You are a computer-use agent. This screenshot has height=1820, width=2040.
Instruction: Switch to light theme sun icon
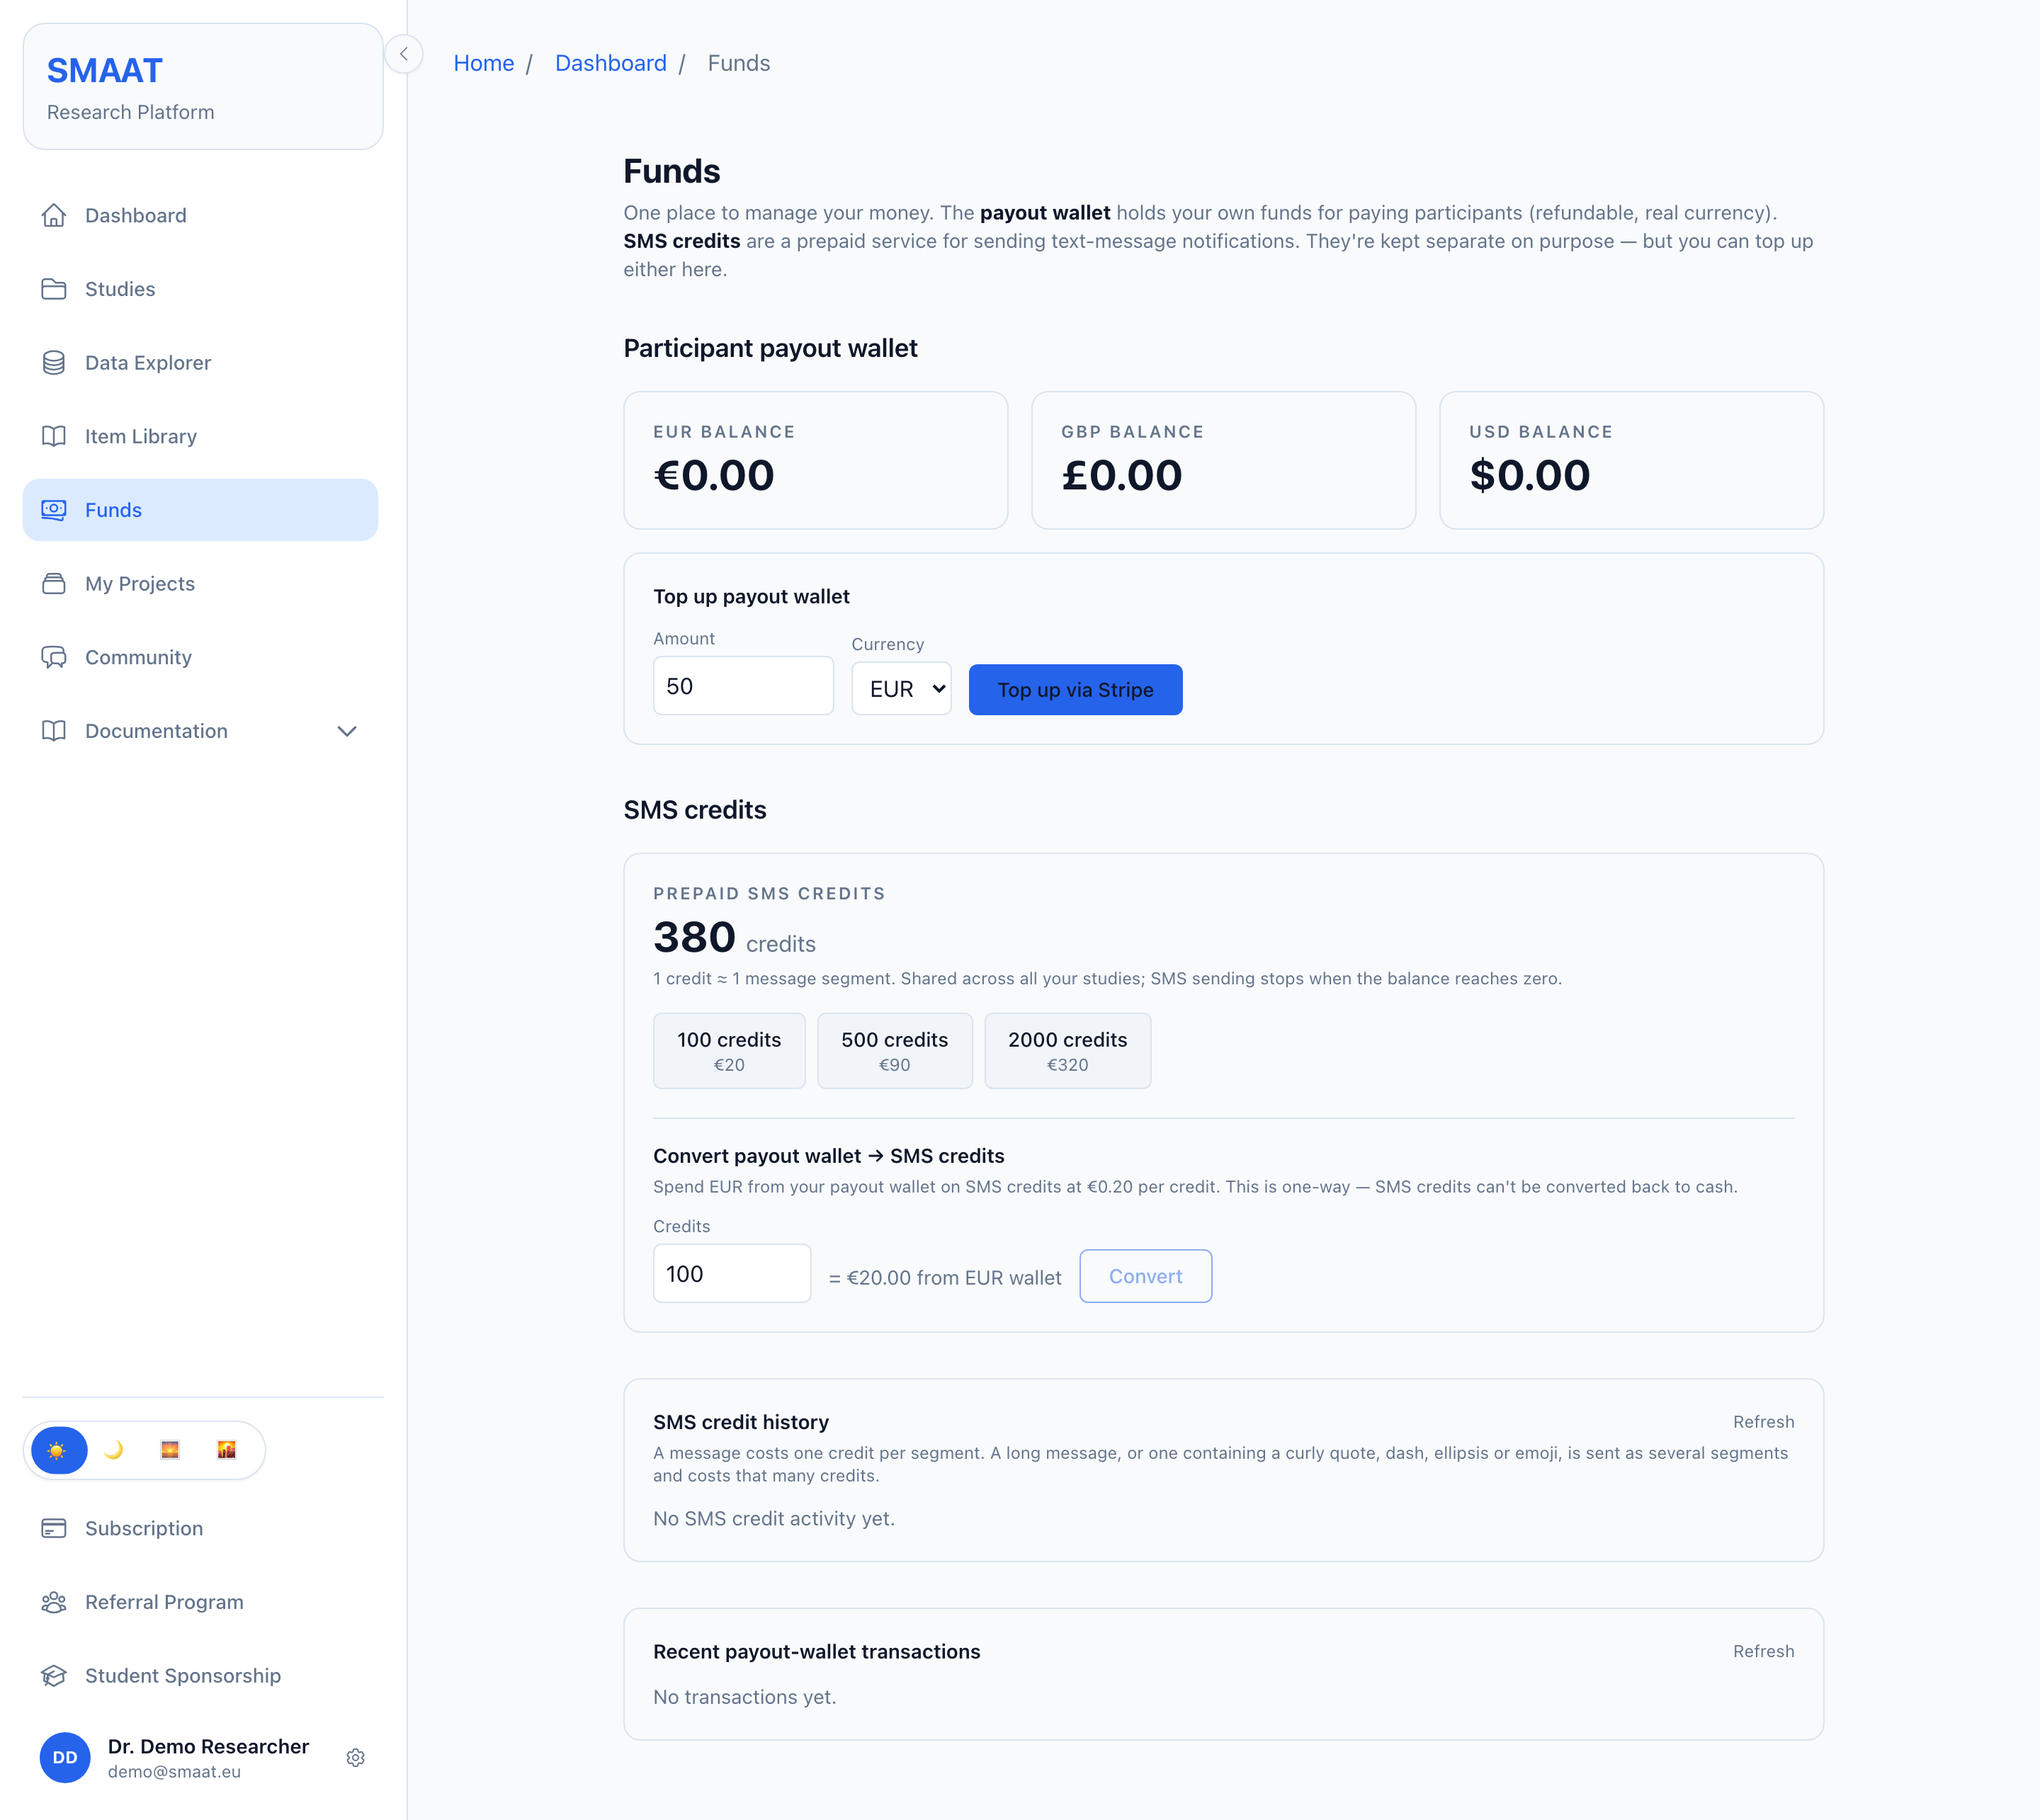58,1450
